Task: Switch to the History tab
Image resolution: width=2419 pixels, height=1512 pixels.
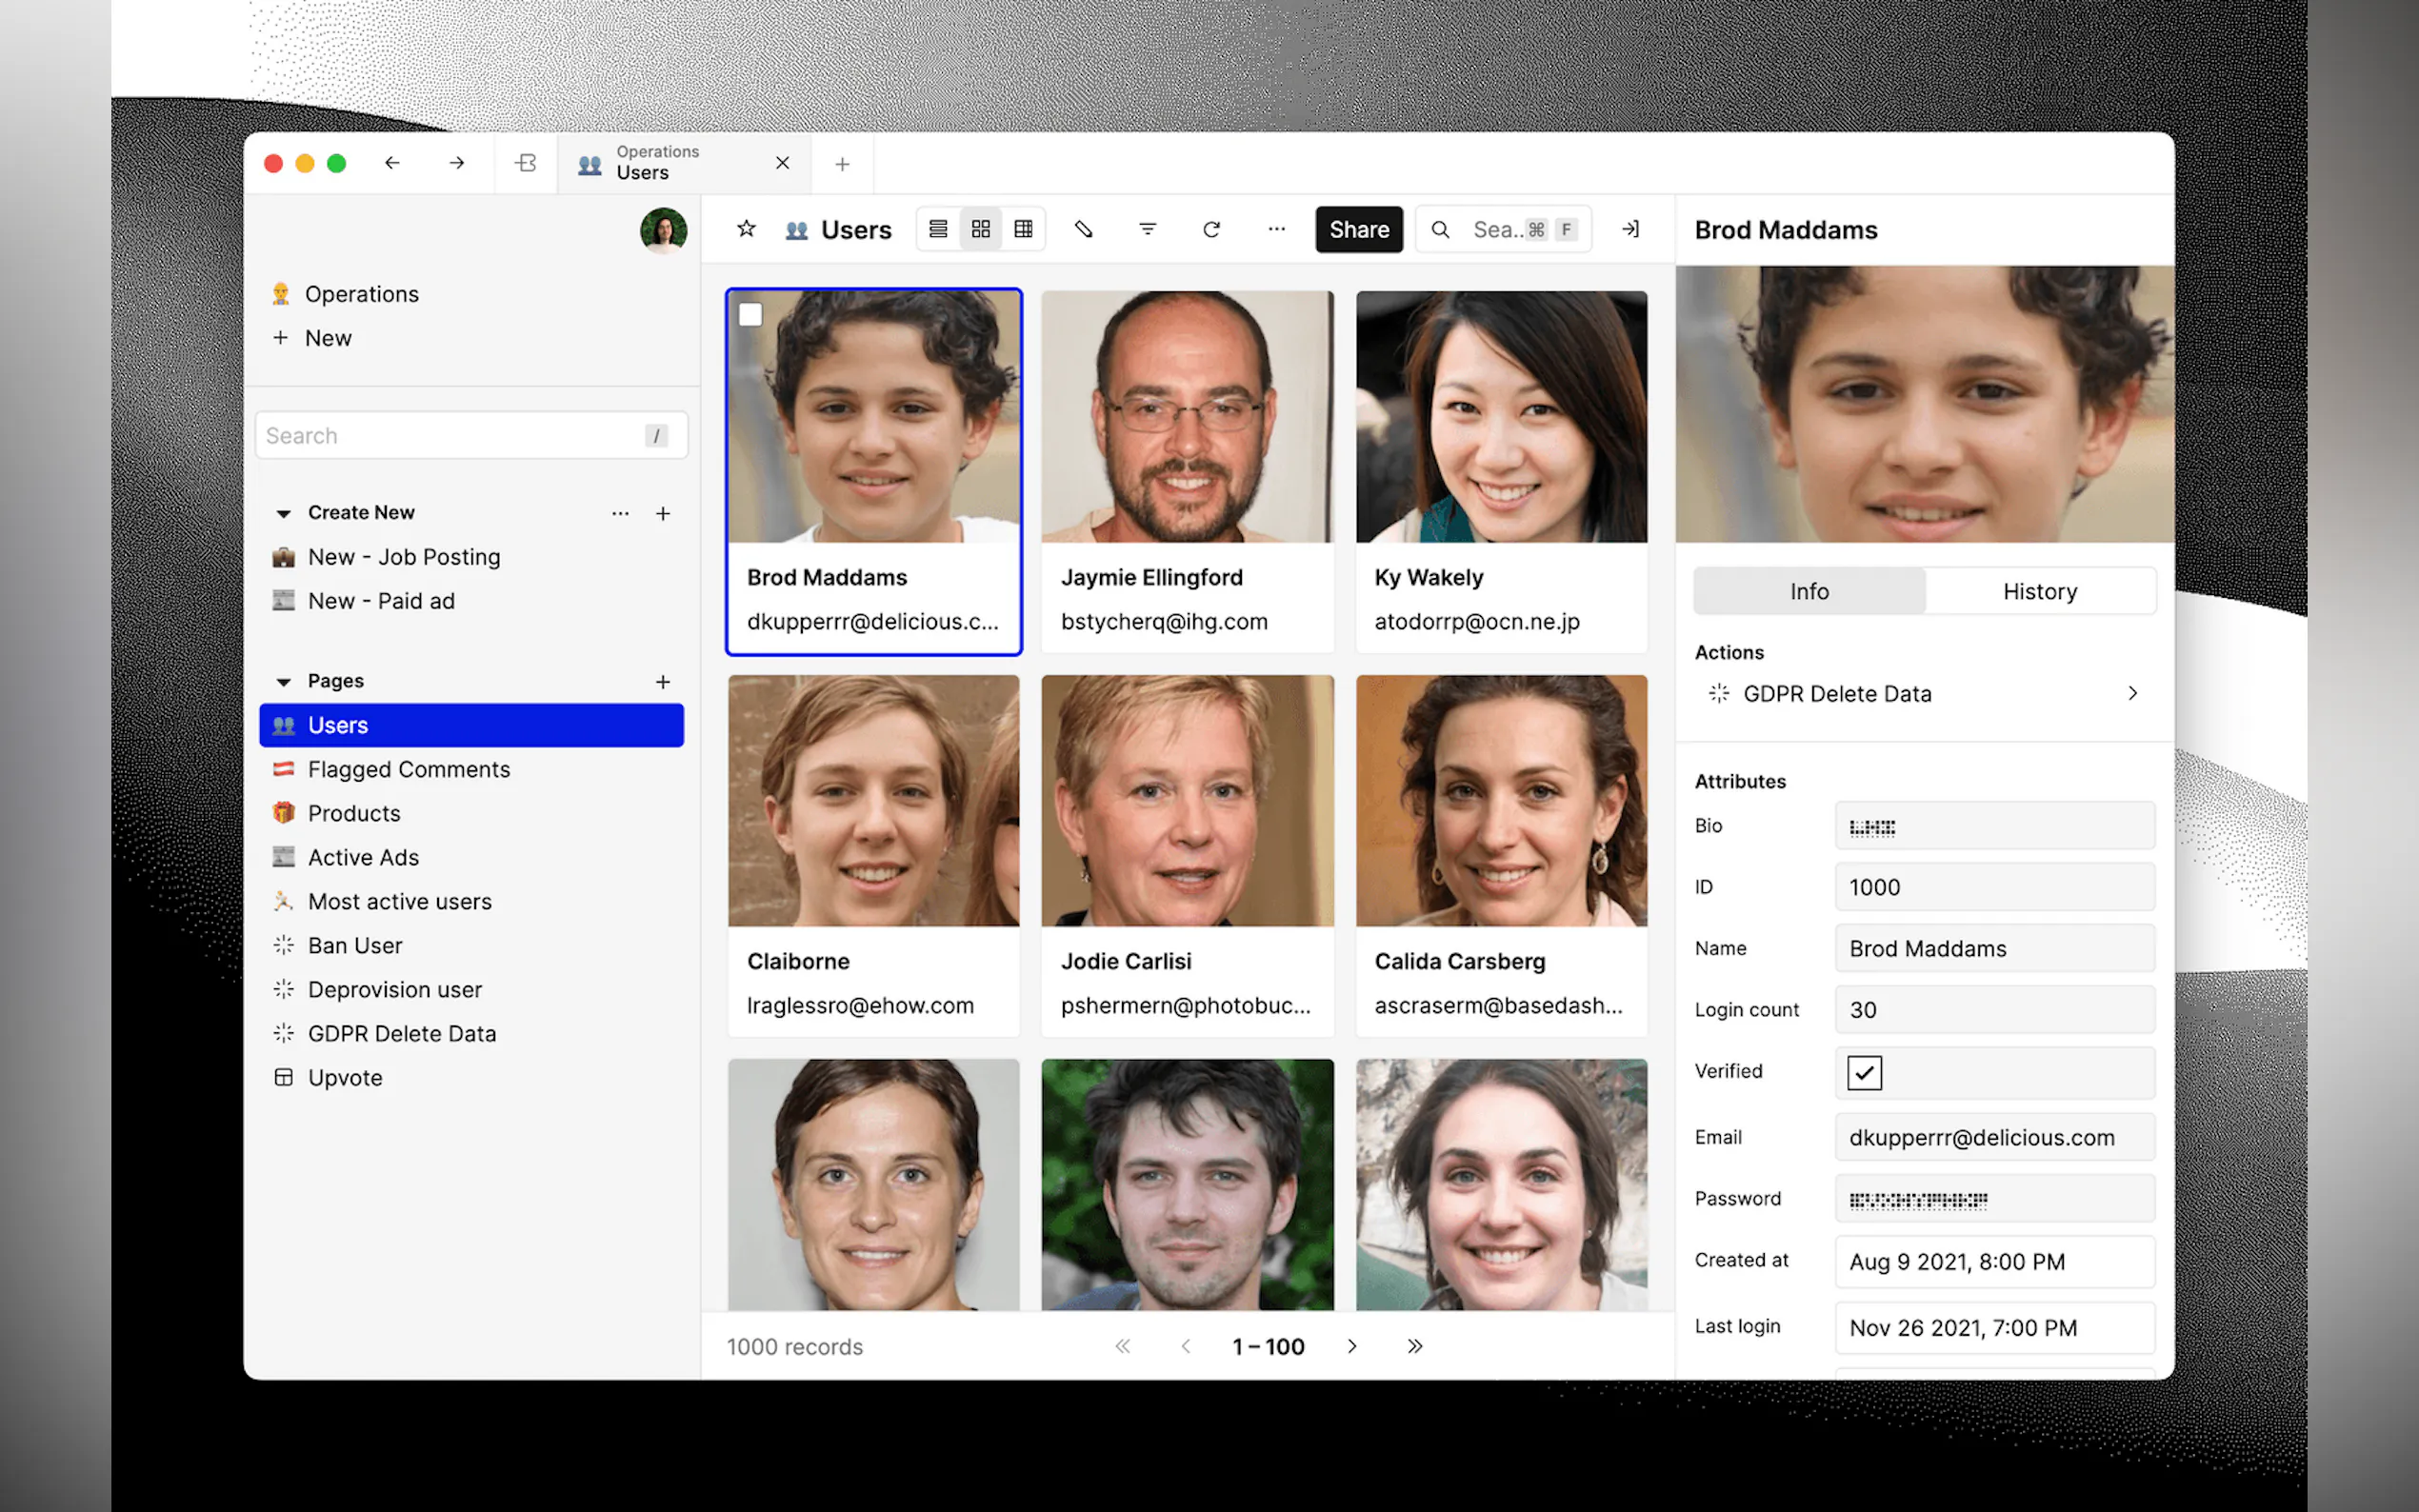Action: [x=2040, y=591]
